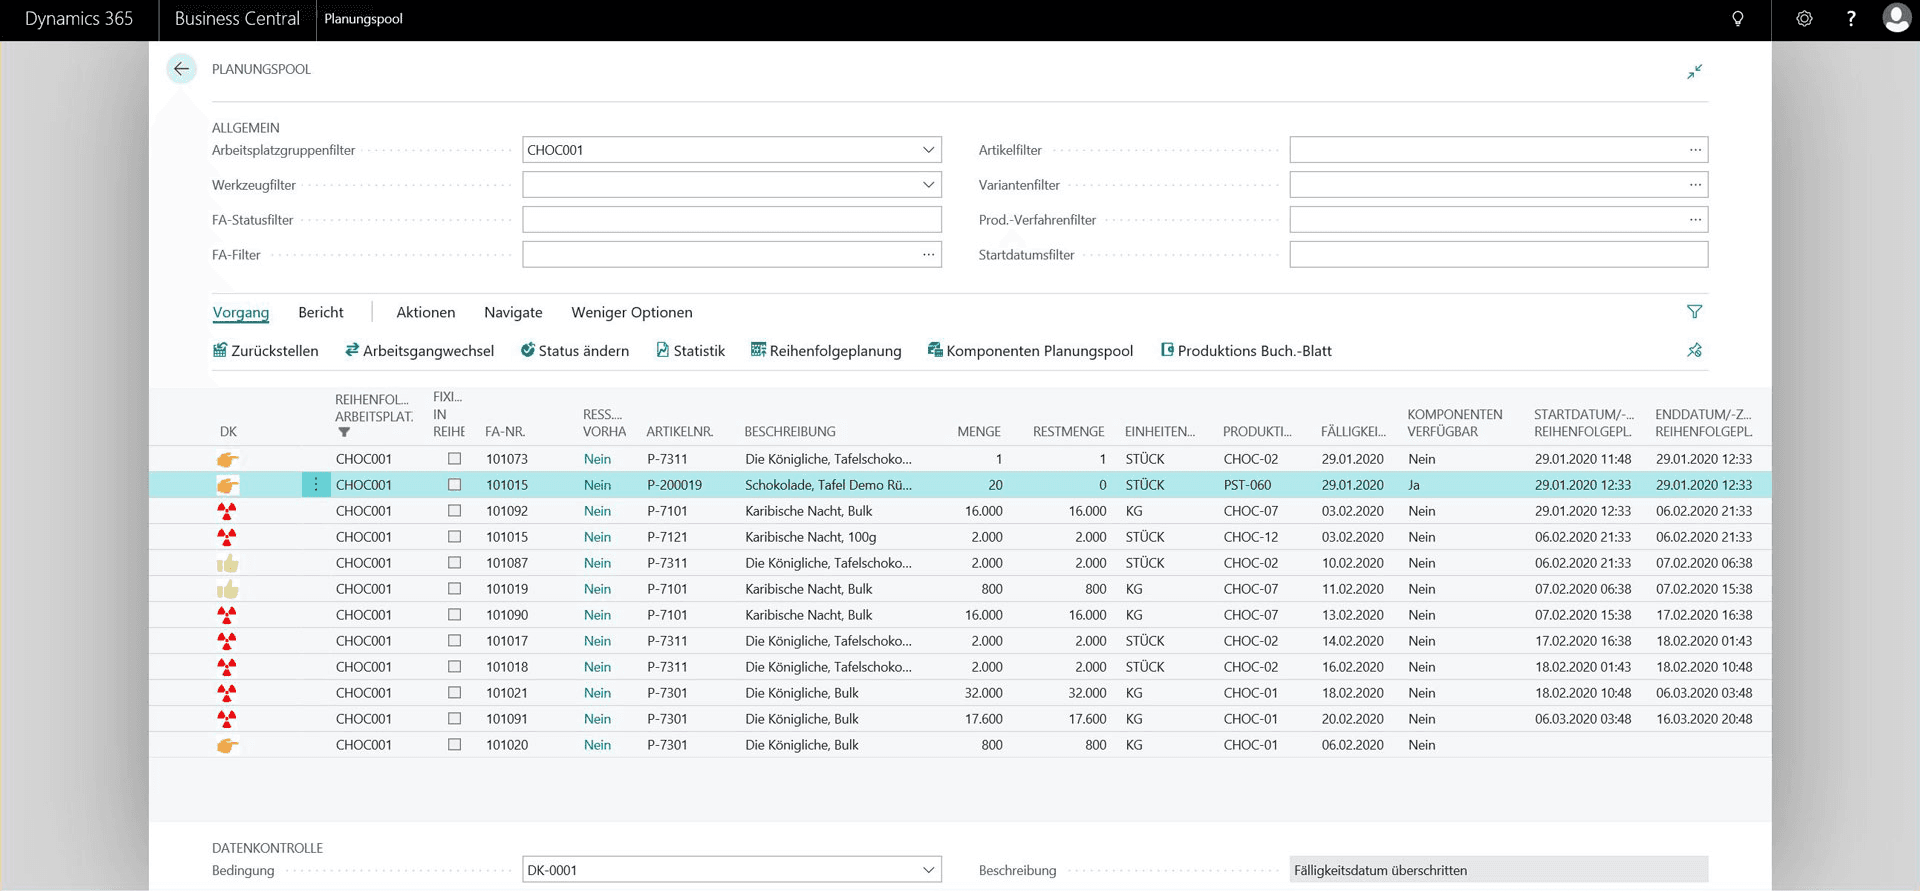
Task: Click Nein link for FA 101092
Action: tap(598, 511)
